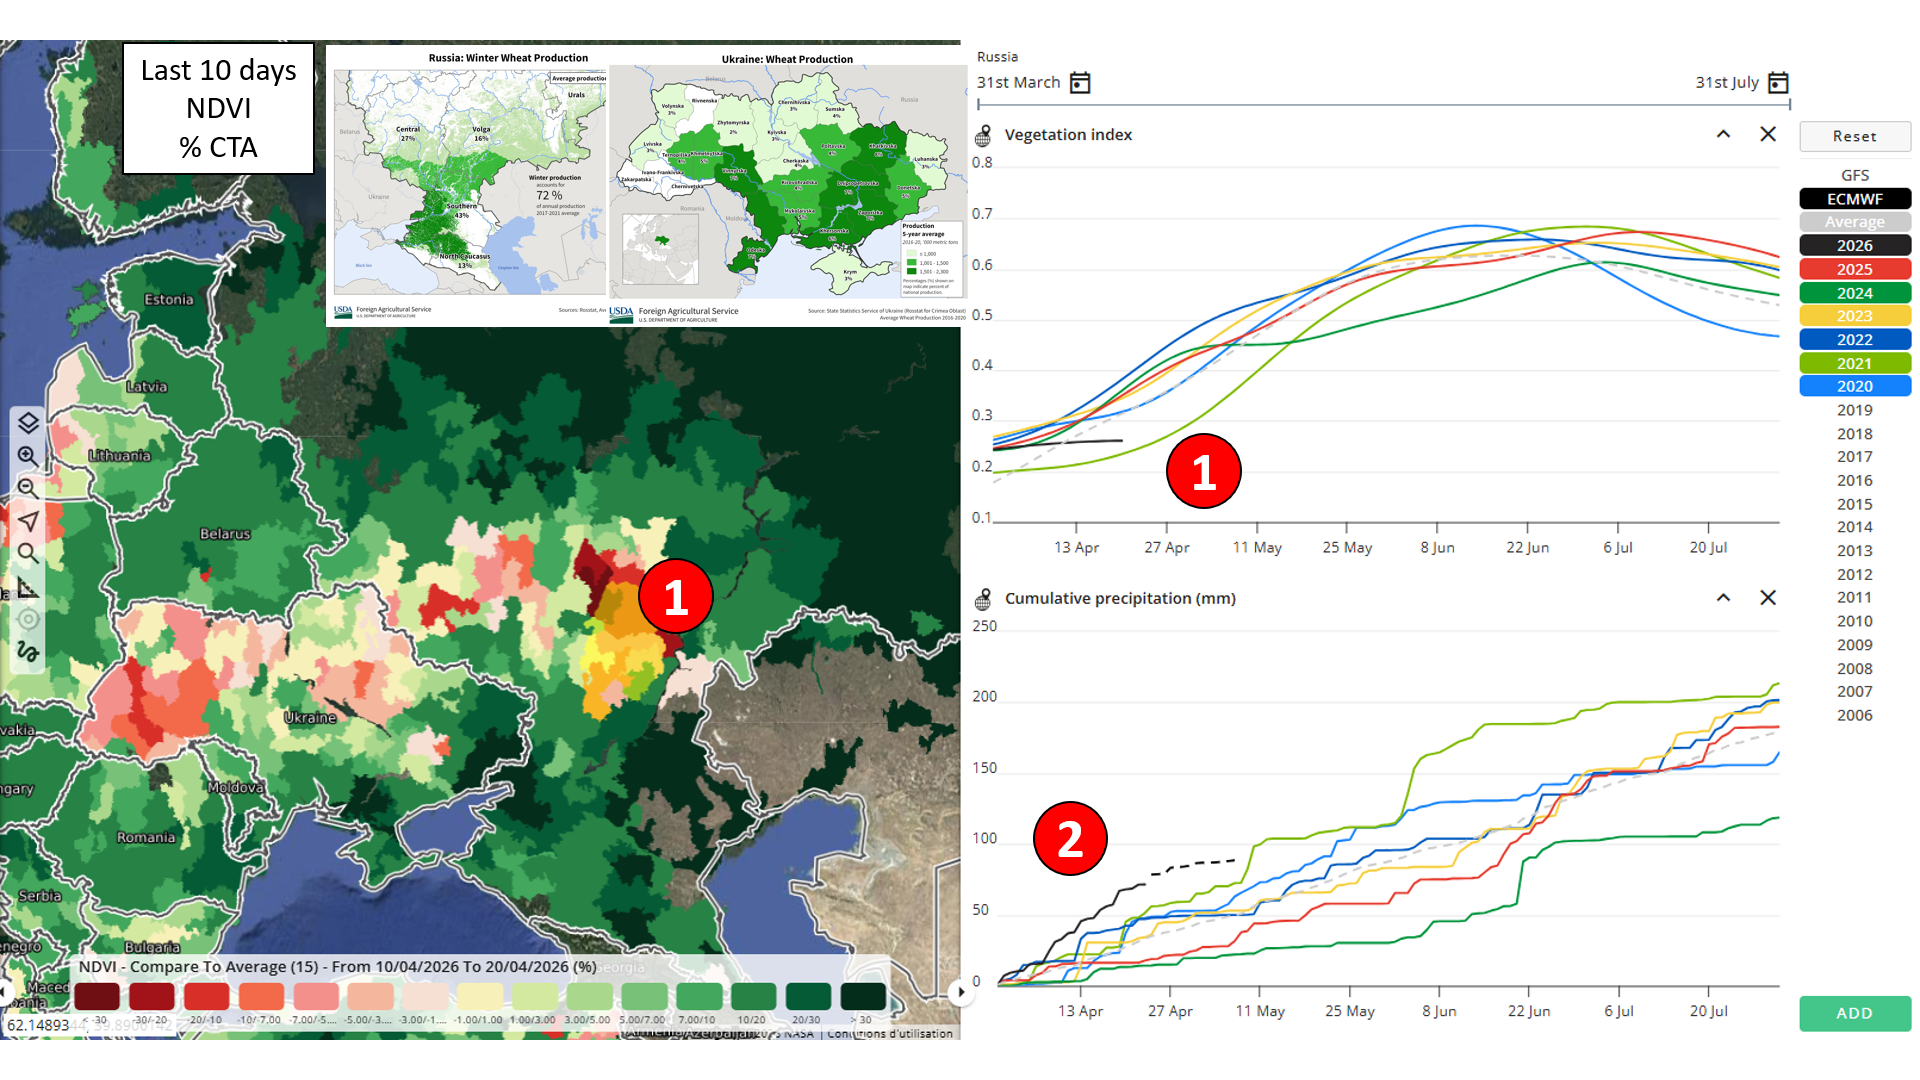Open the map layers icon
Screen dimensions: 1920x1080
(28, 423)
